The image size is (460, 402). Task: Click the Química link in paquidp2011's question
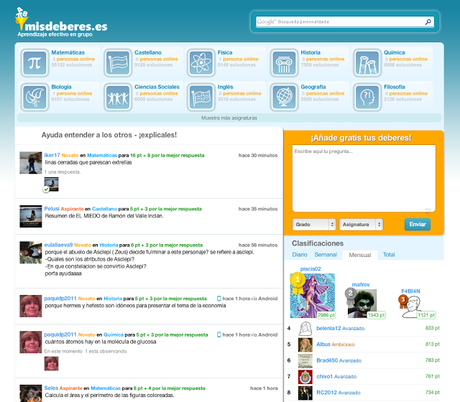click(x=113, y=335)
